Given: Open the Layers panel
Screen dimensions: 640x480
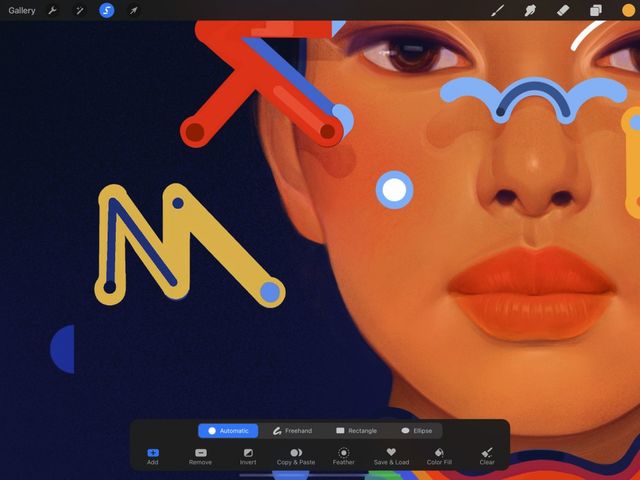Looking at the screenshot, I should coord(596,11).
